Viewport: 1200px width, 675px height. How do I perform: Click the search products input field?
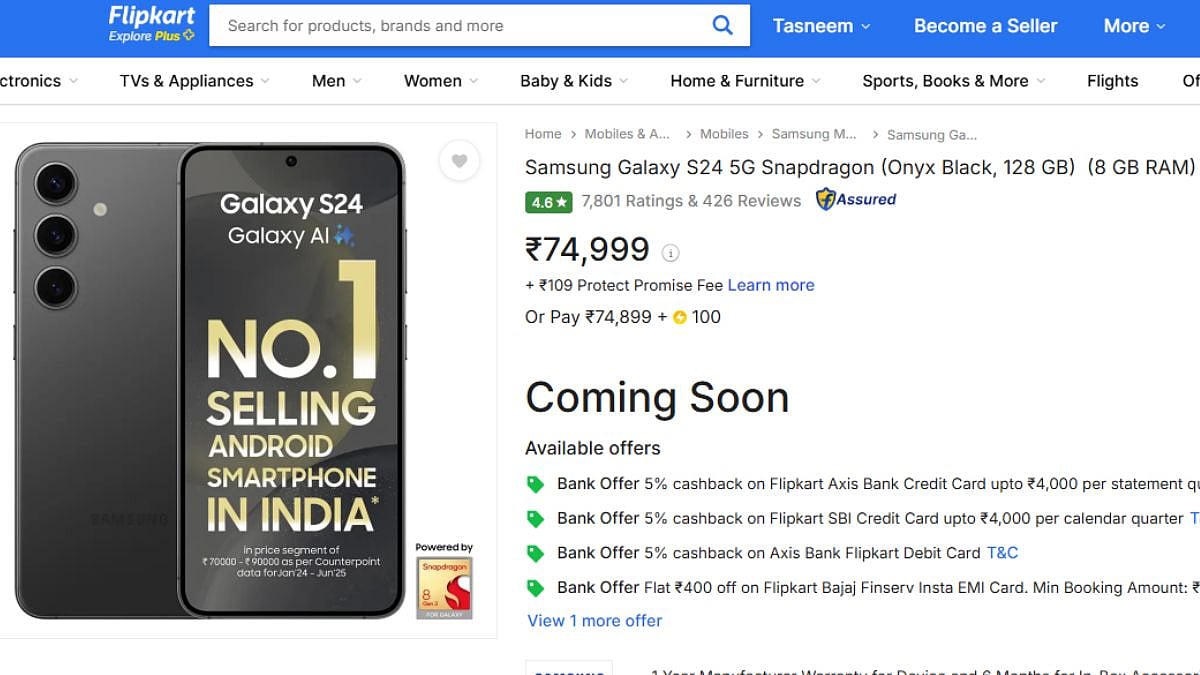pyautogui.click(x=460, y=26)
